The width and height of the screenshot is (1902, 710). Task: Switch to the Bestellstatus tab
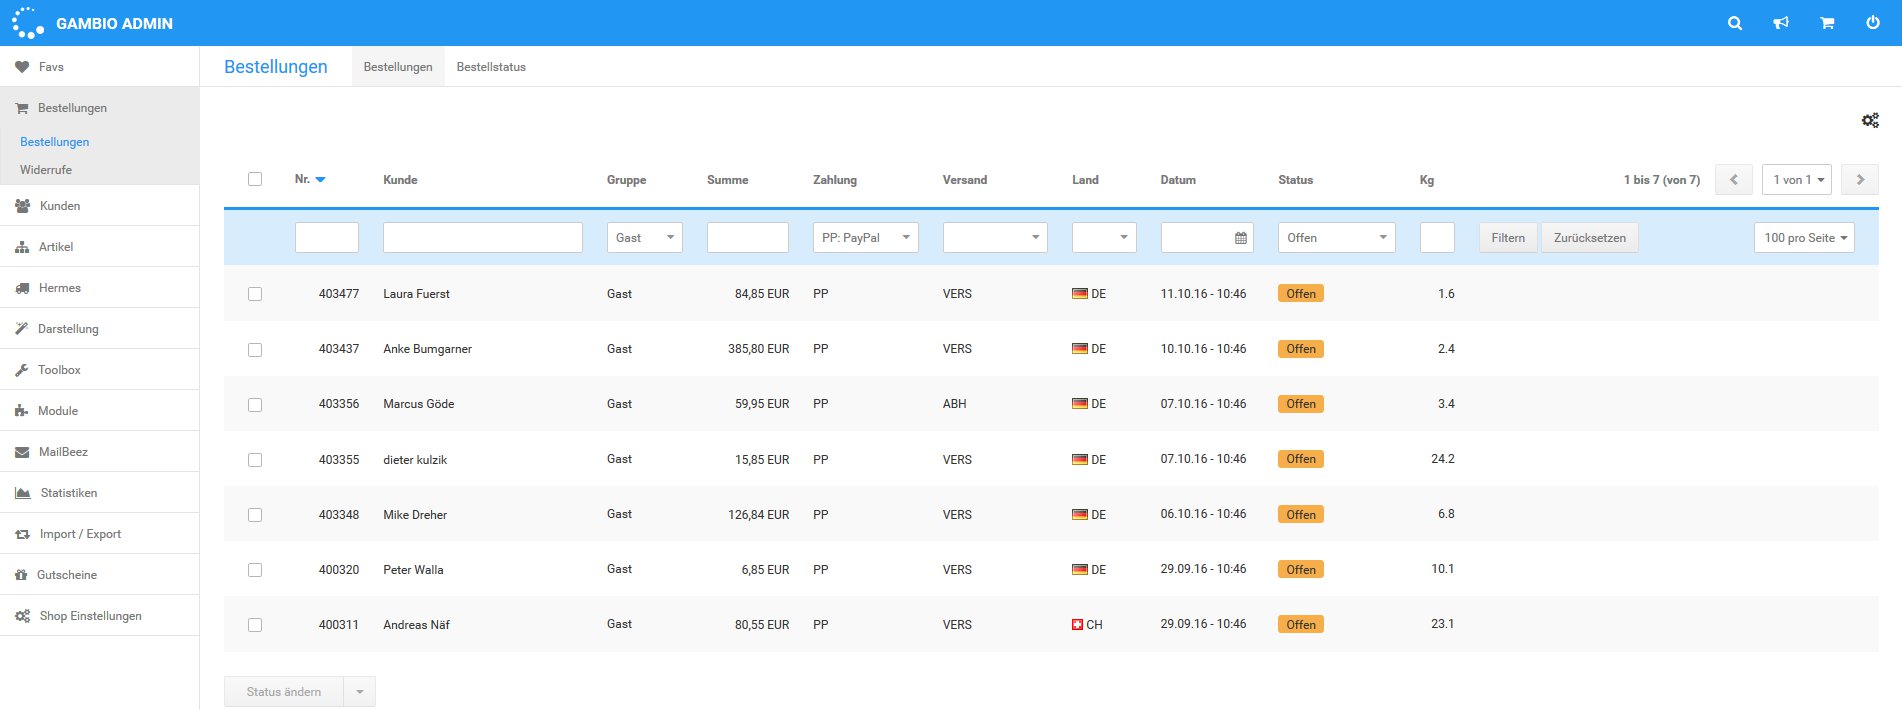pos(491,67)
